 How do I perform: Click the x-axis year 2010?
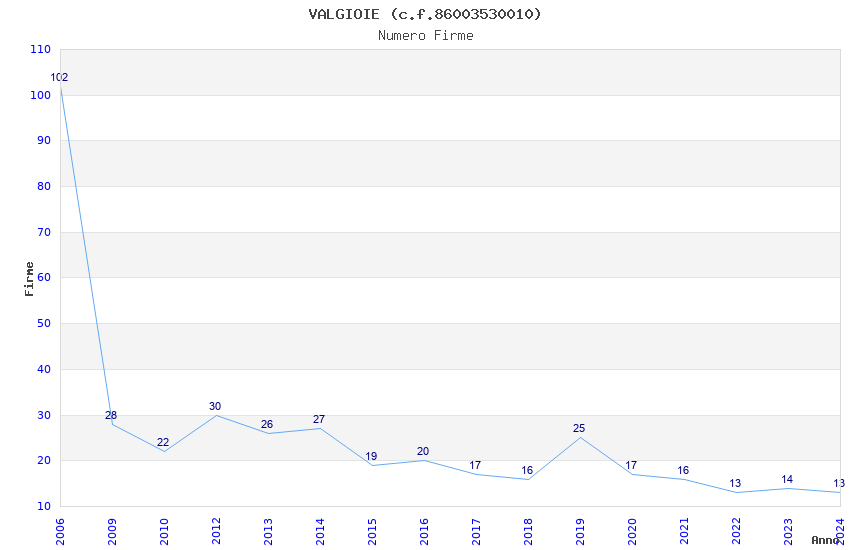coord(164,532)
